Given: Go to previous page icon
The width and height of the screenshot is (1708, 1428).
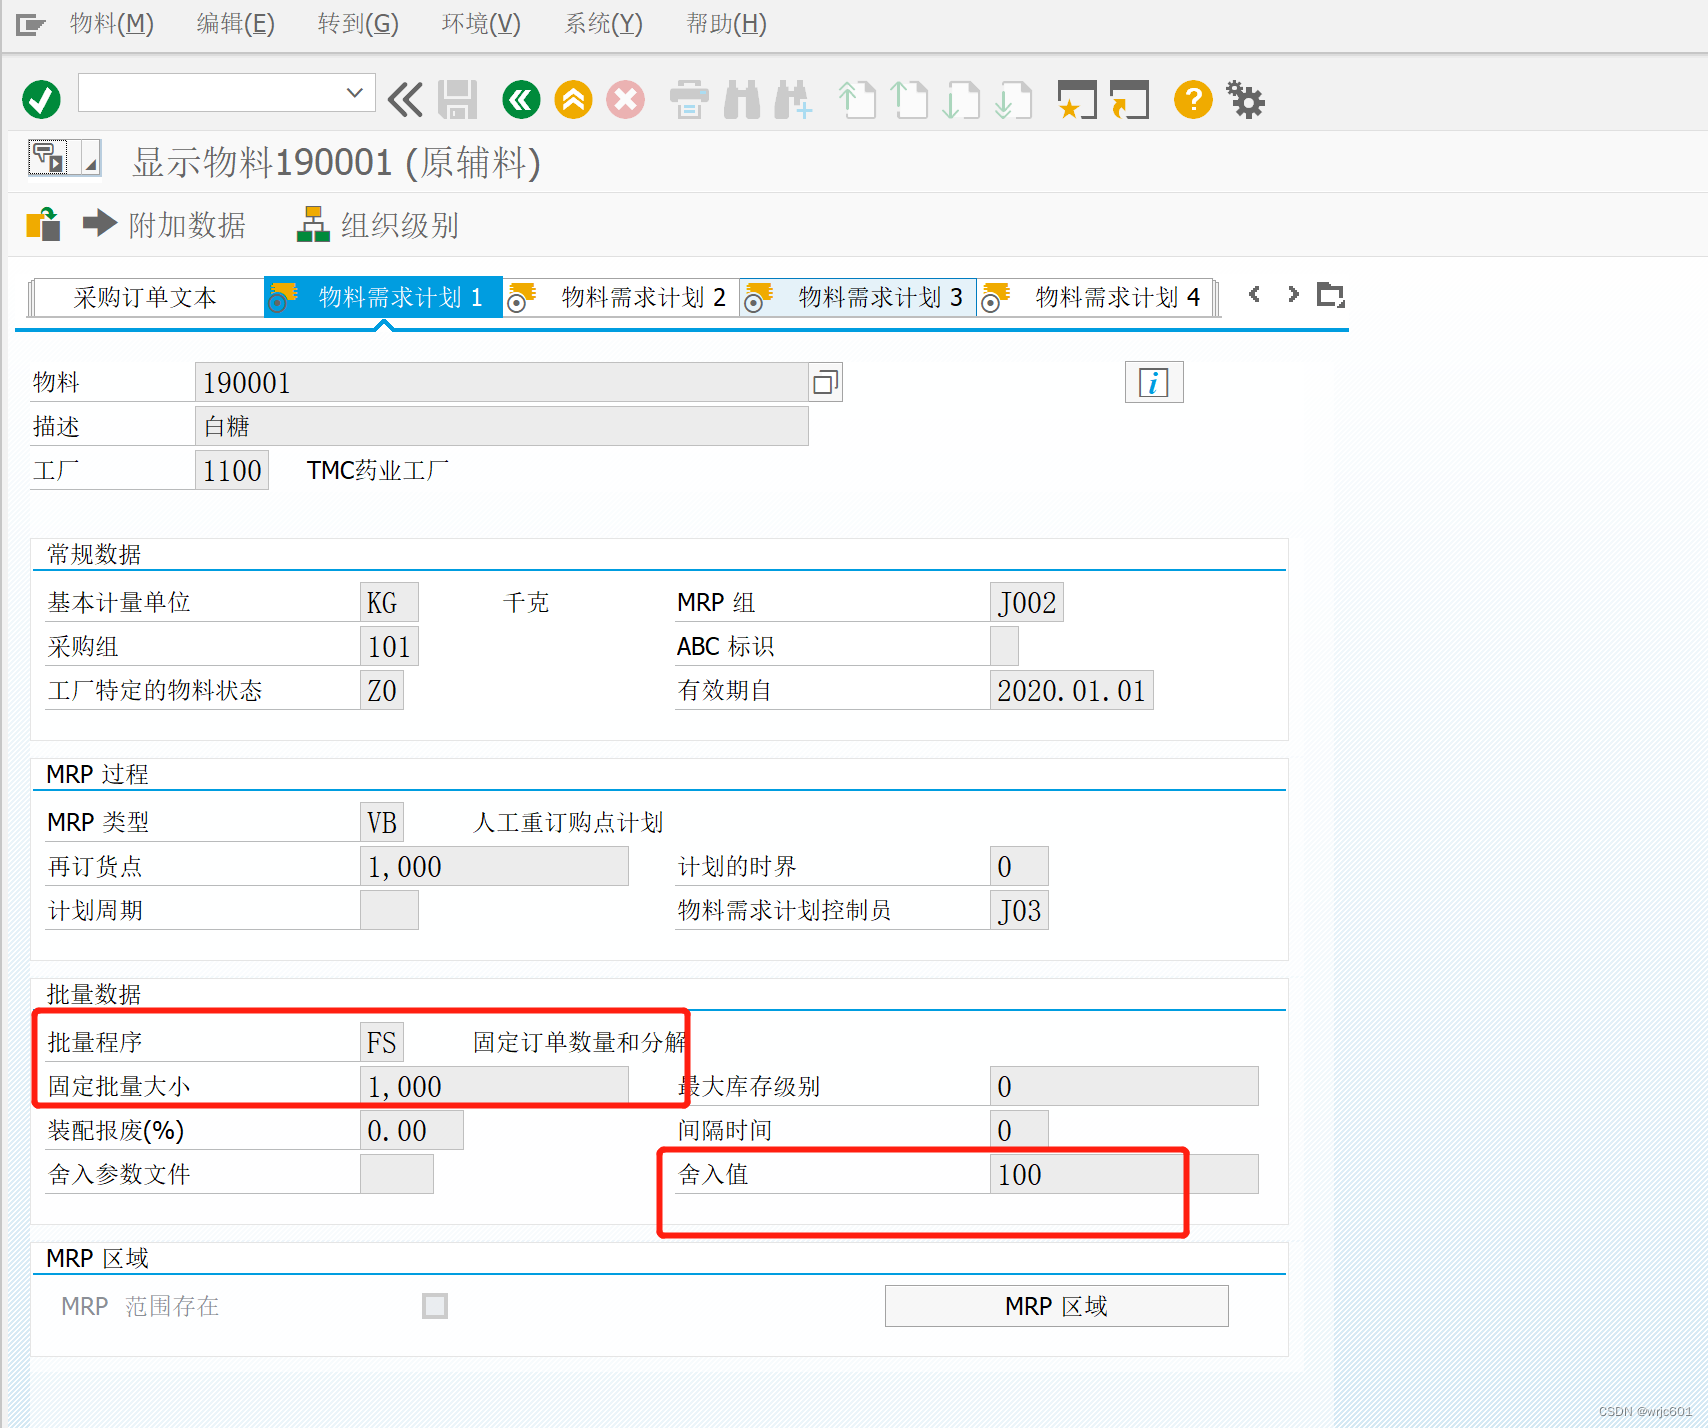Looking at the screenshot, I should point(909,99).
